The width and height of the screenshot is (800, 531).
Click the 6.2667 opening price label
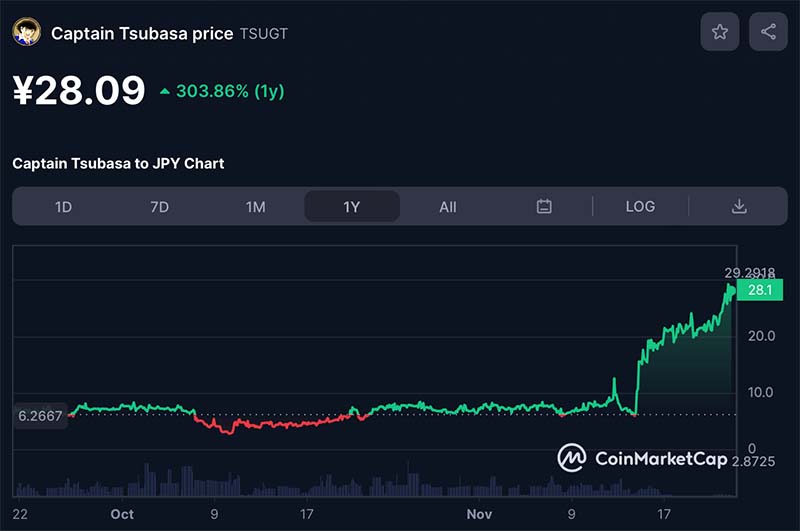pos(40,416)
